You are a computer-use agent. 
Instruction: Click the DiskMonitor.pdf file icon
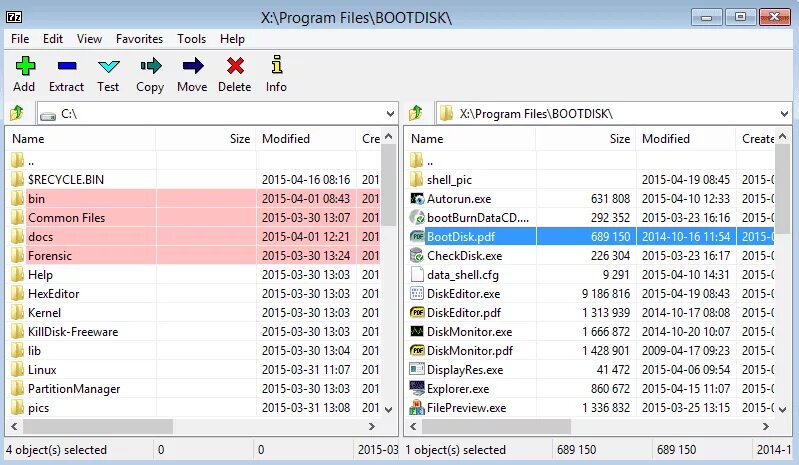417,350
